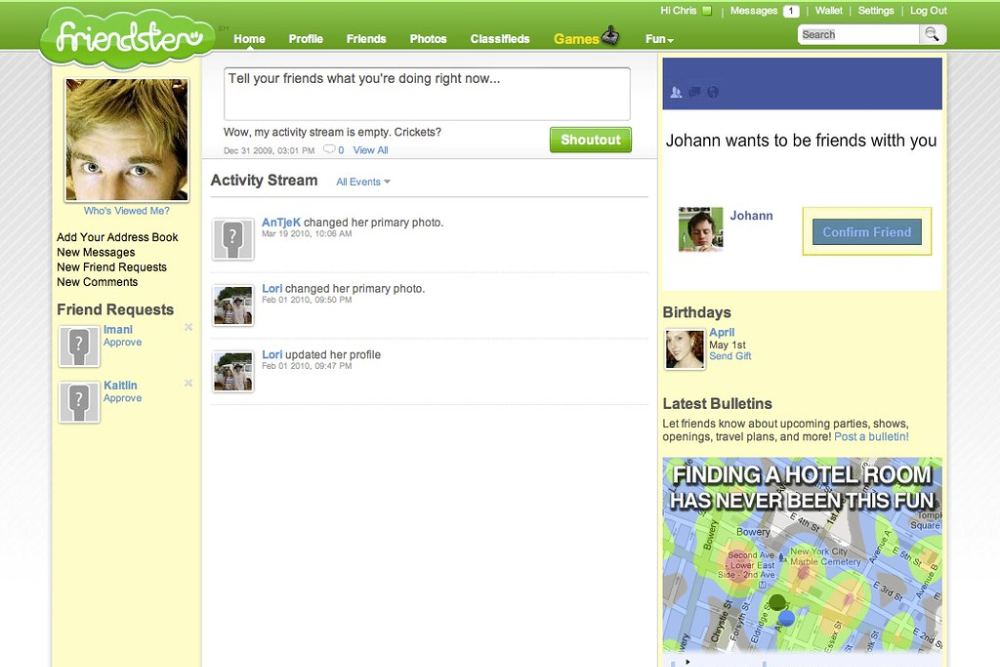Viewport: 1000px width, 667px height.
Task: Click the magnifying glass search icon
Action: [x=932, y=35]
